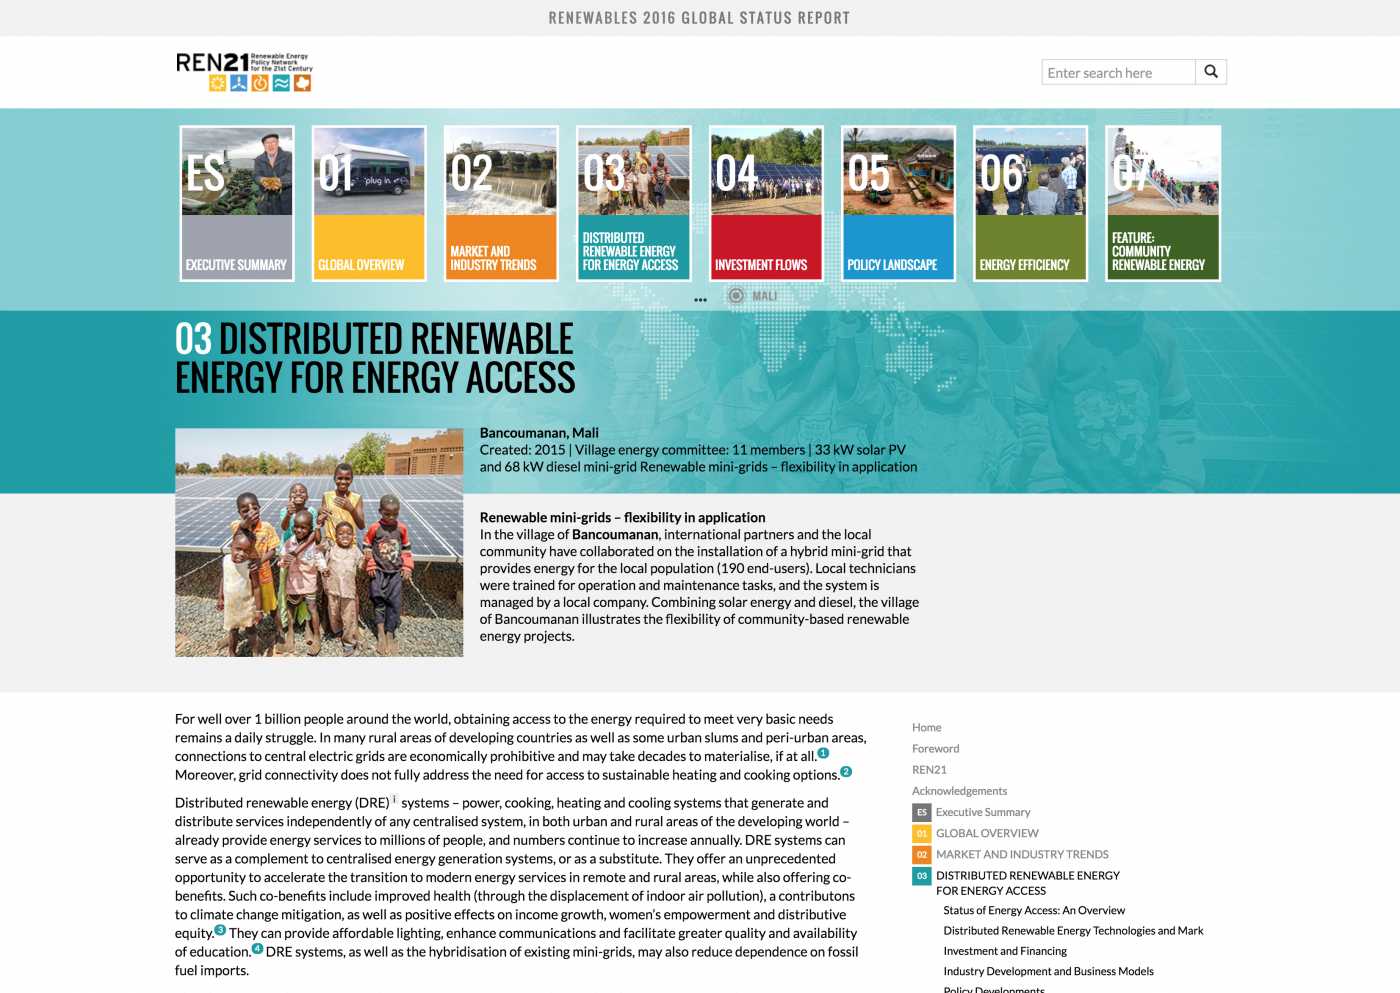This screenshot has width=1400, height=993.
Task: Go to 'Investment and Financing' subsection
Action: click(1005, 951)
